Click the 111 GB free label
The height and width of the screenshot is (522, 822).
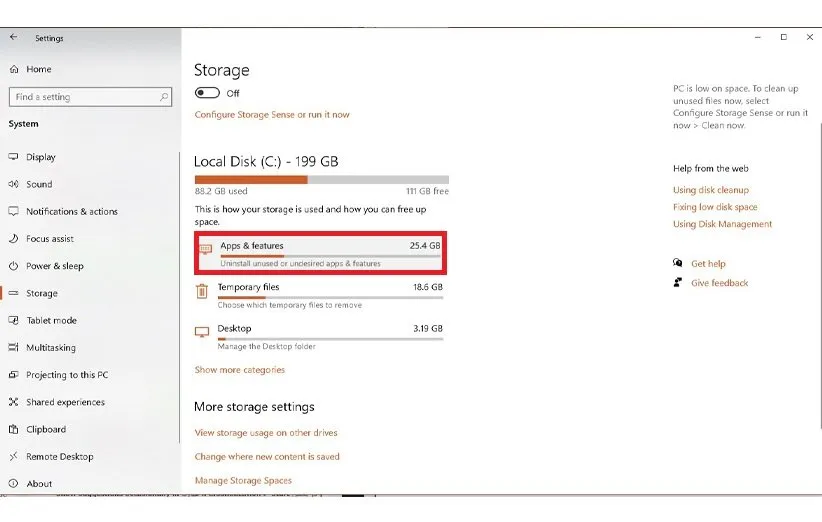click(427, 191)
